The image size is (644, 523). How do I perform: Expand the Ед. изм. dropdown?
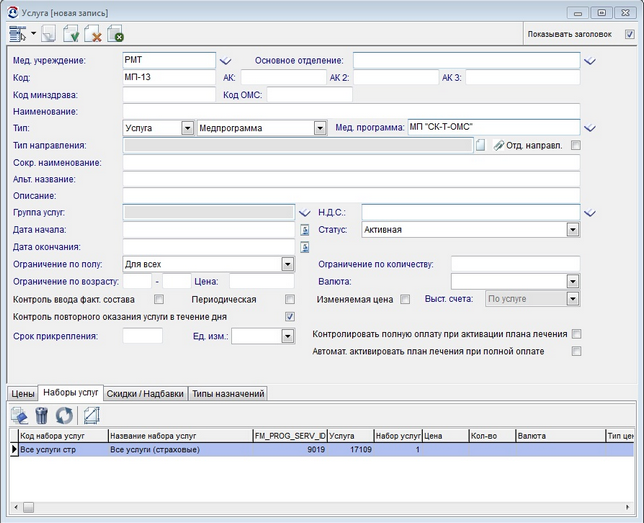point(288,336)
